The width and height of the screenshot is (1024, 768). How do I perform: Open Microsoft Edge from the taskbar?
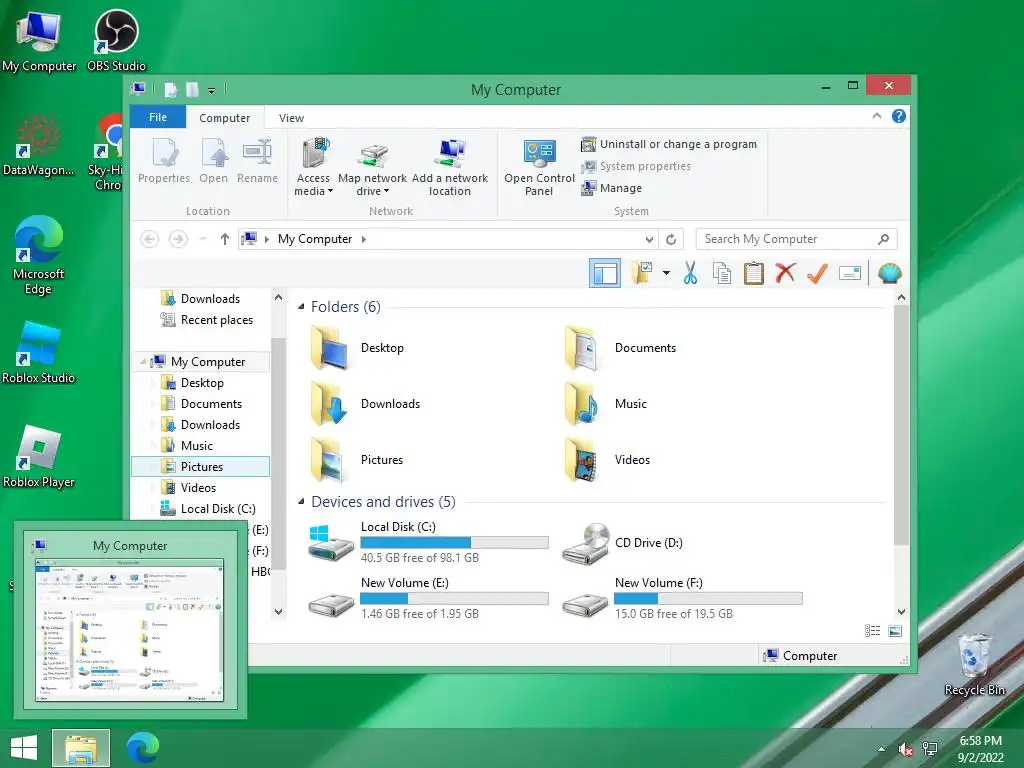click(x=143, y=748)
